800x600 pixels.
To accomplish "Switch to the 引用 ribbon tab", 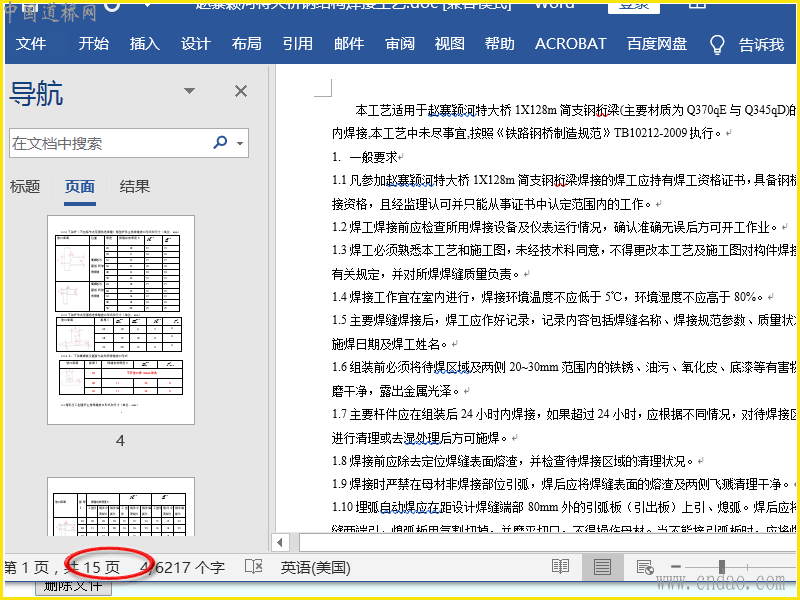I will pos(297,44).
